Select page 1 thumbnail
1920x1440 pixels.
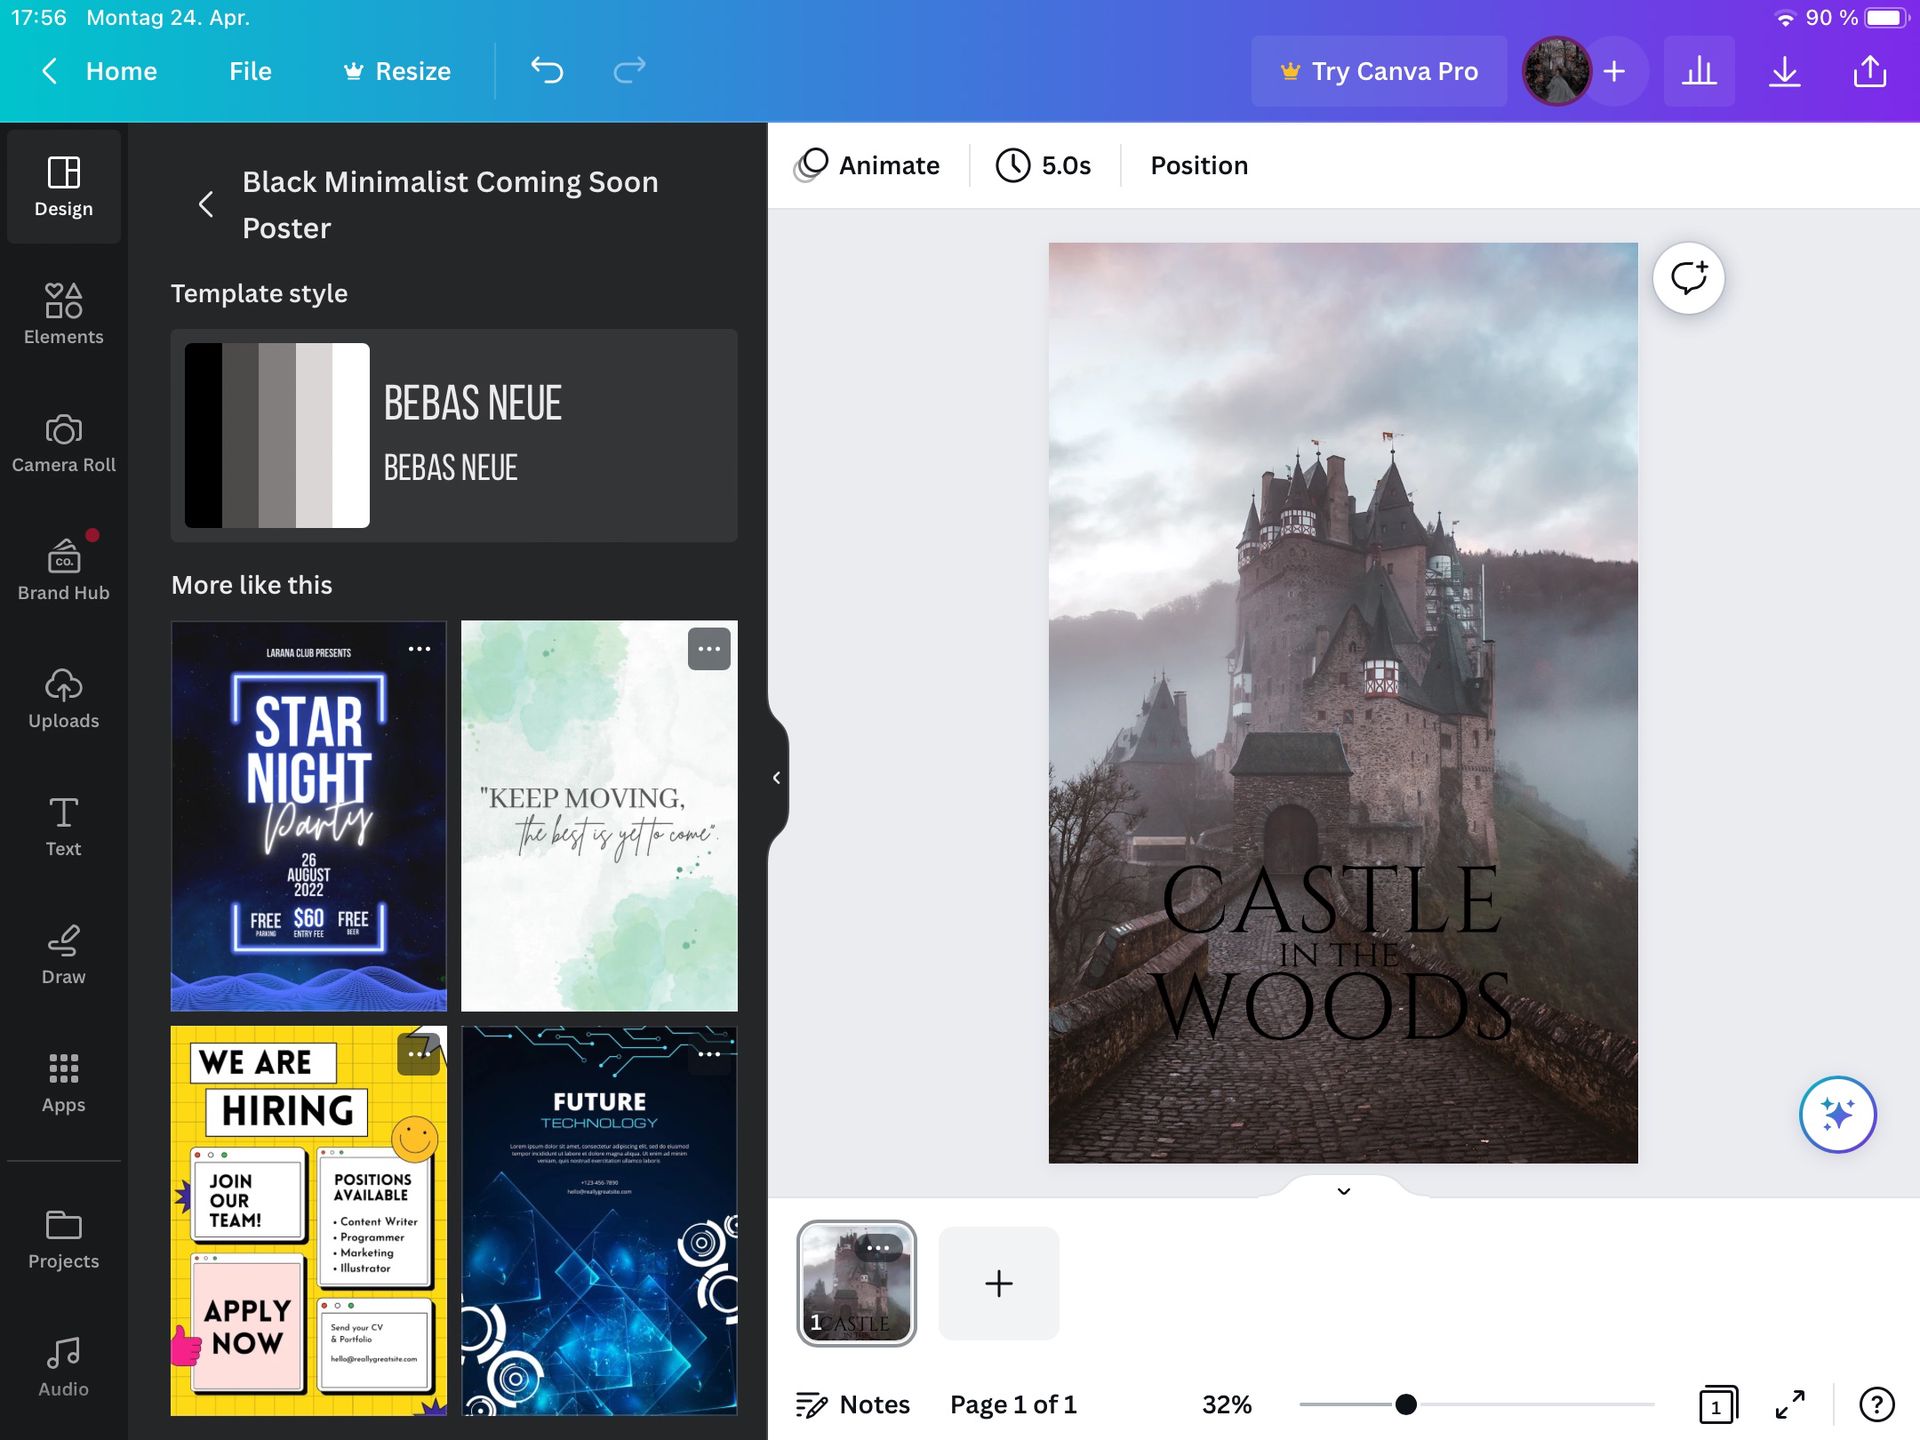click(x=856, y=1284)
